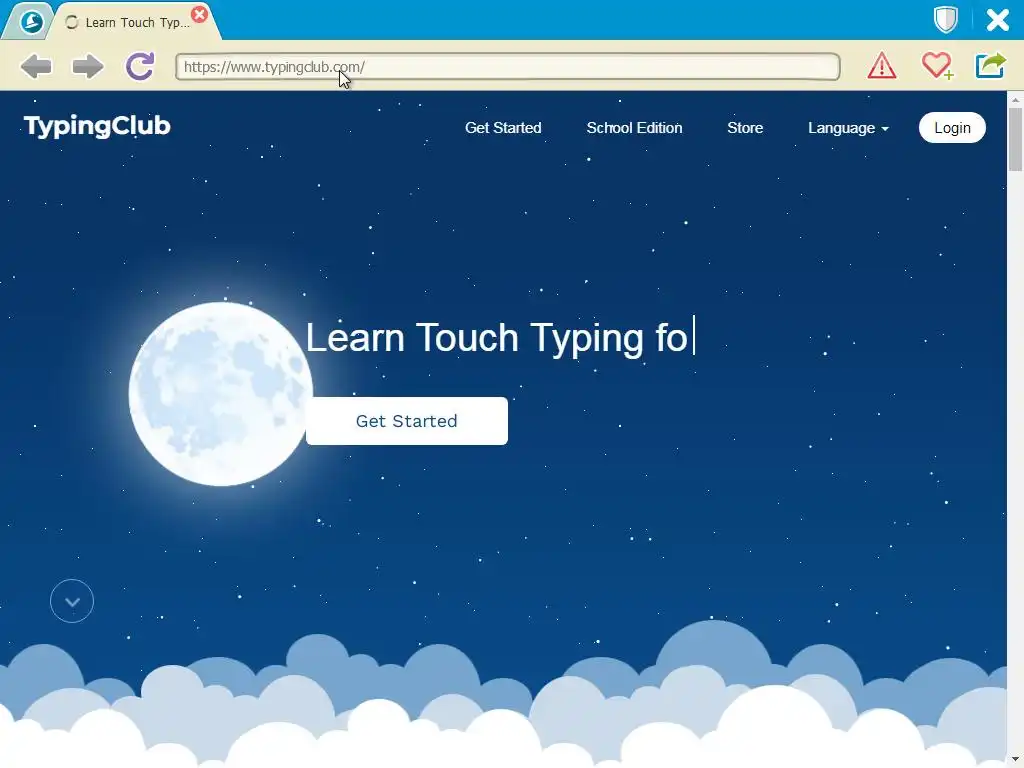This screenshot has width=1024, height=768.
Task: Close the Learn Touch Typing tab
Action: click(200, 14)
